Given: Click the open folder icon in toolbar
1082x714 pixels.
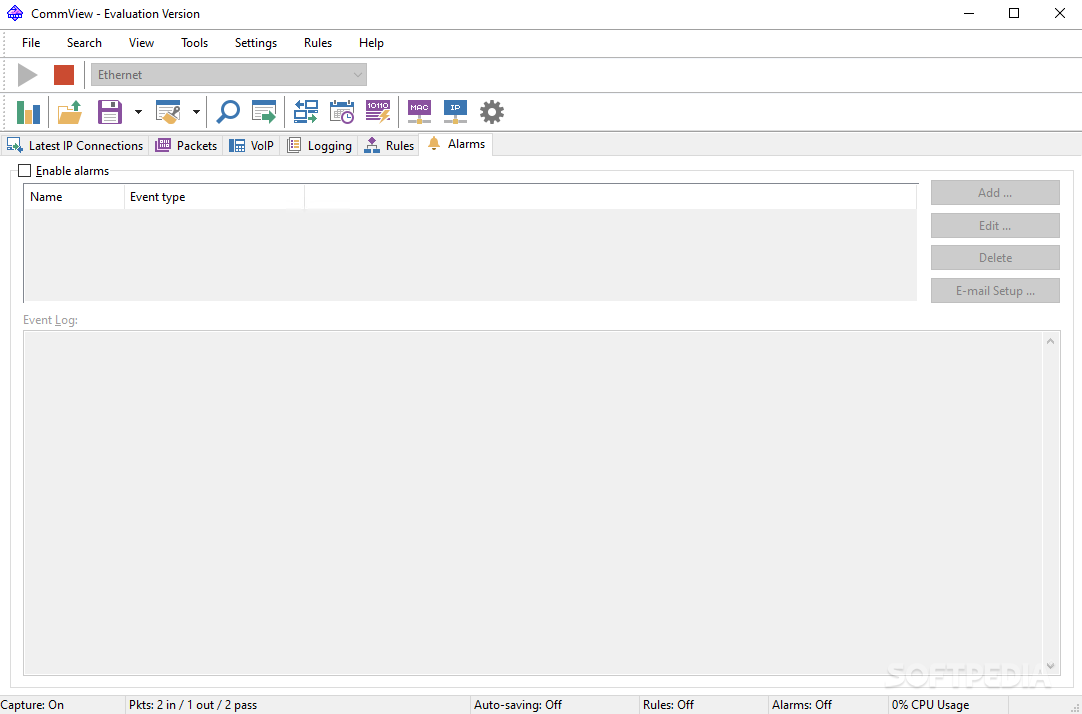Looking at the screenshot, I should coord(70,112).
